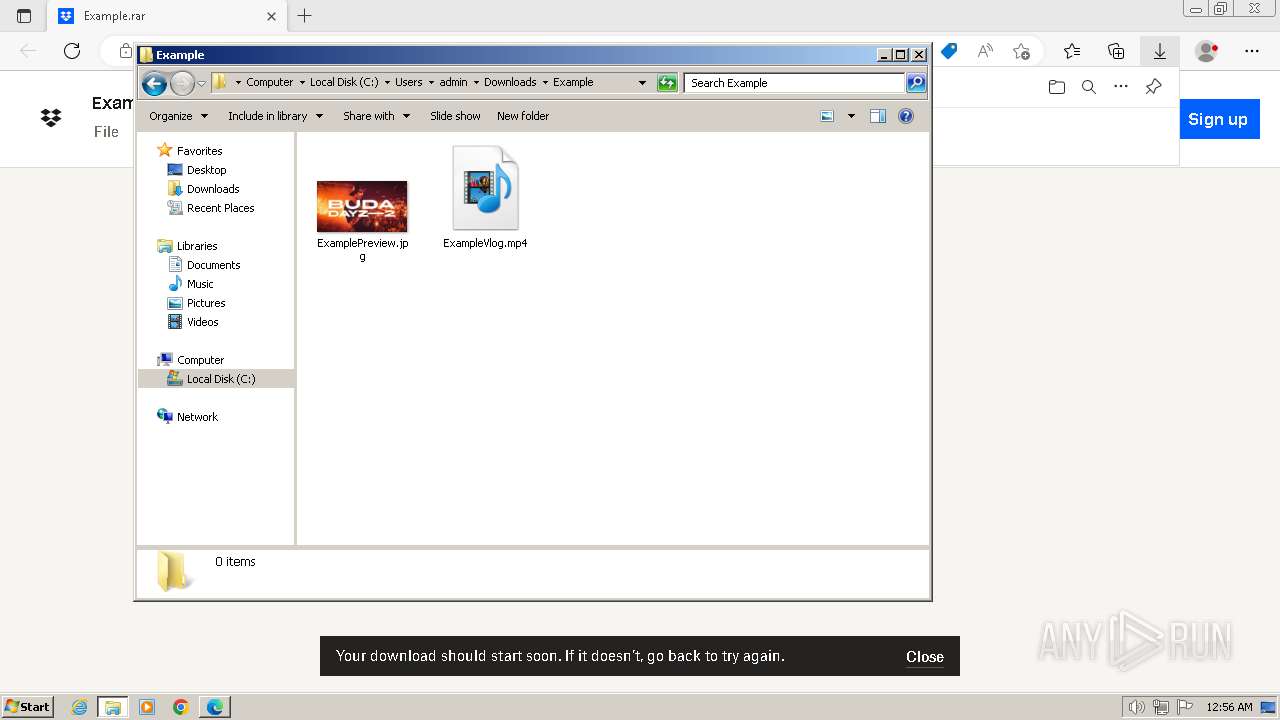Screen dimensions: 1280x720
Task: Expand the address bar history dropdown
Action: [642, 83]
